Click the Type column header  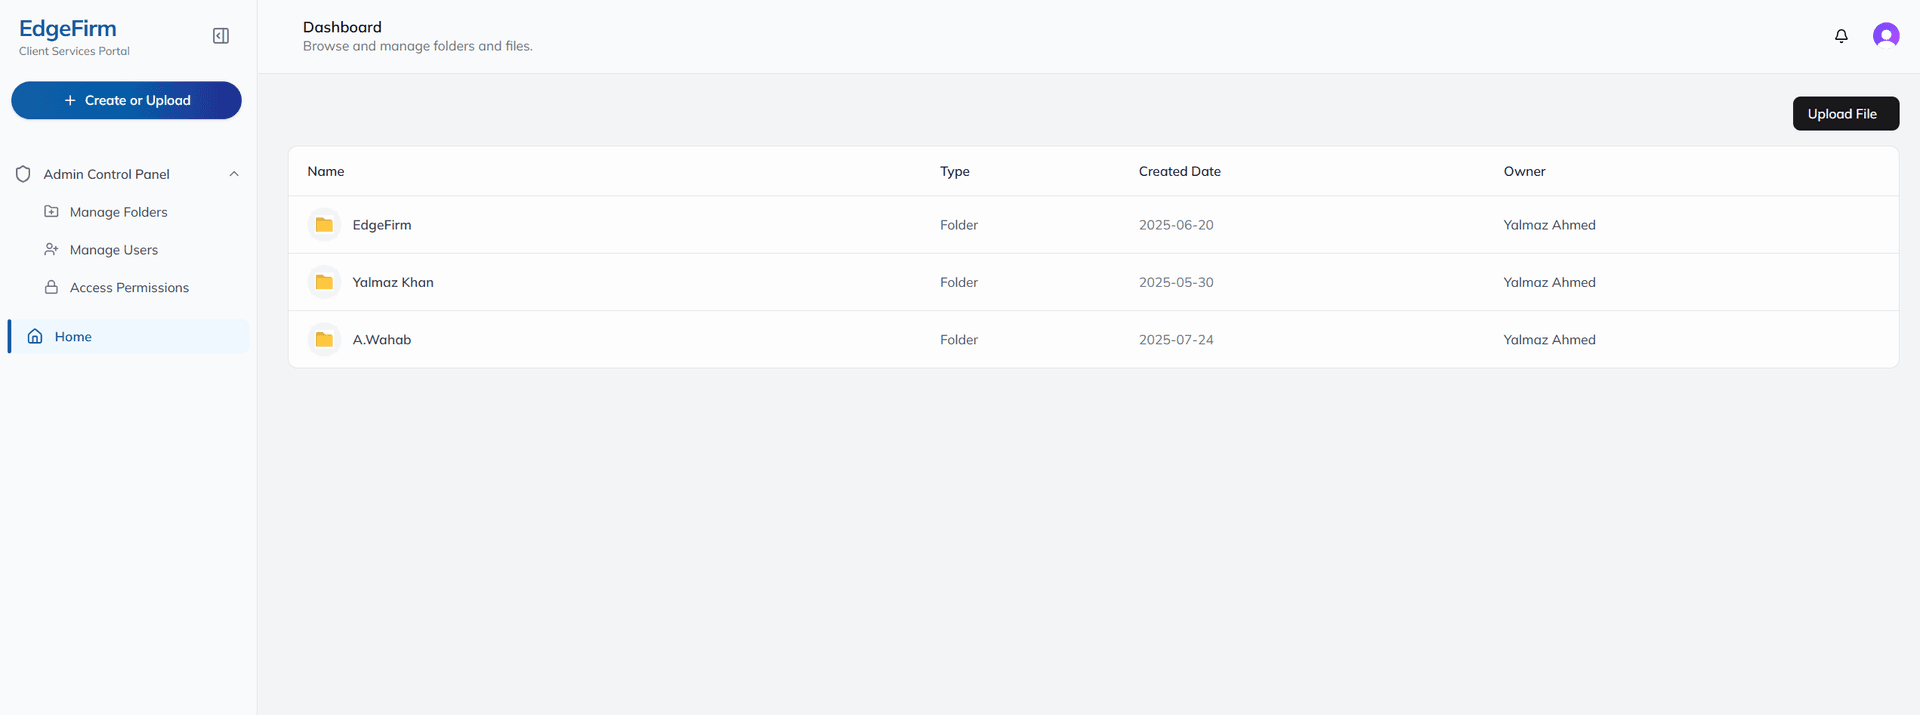pyautogui.click(x=955, y=172)
